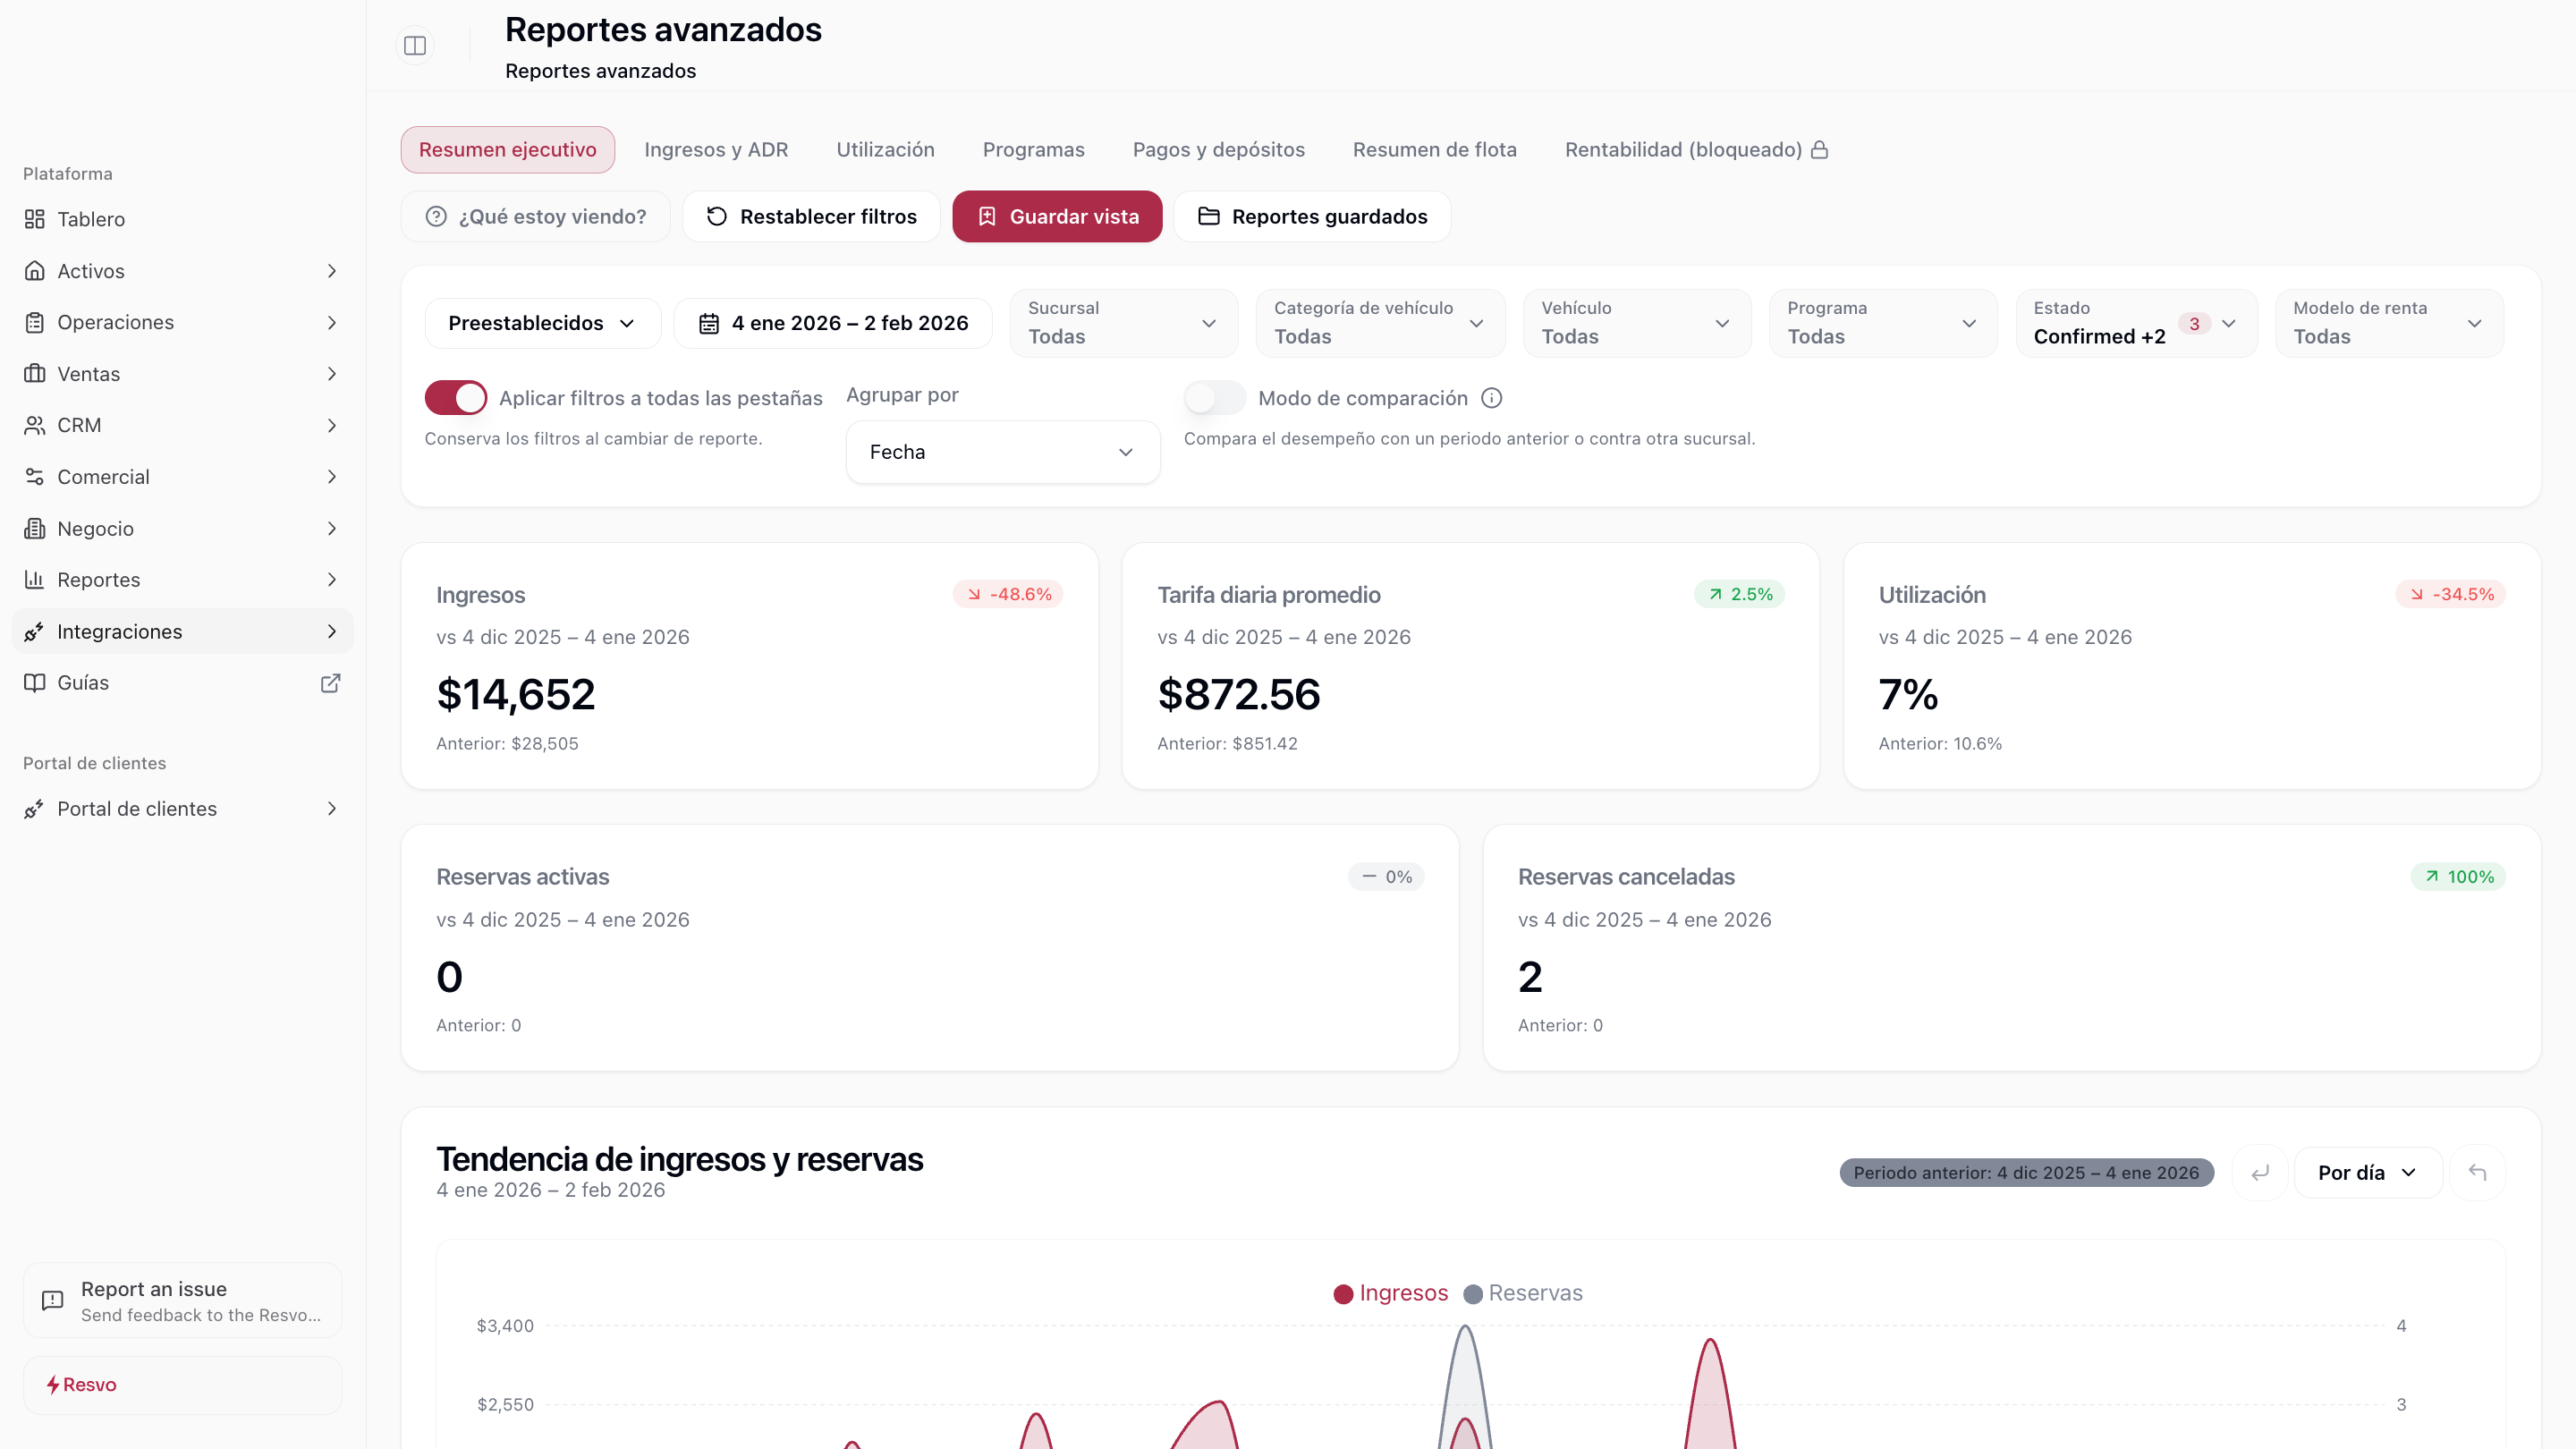Disable Aplicar filtros a todas las pestañas
The image size is (2576, 1449).
tap(456, 398)
